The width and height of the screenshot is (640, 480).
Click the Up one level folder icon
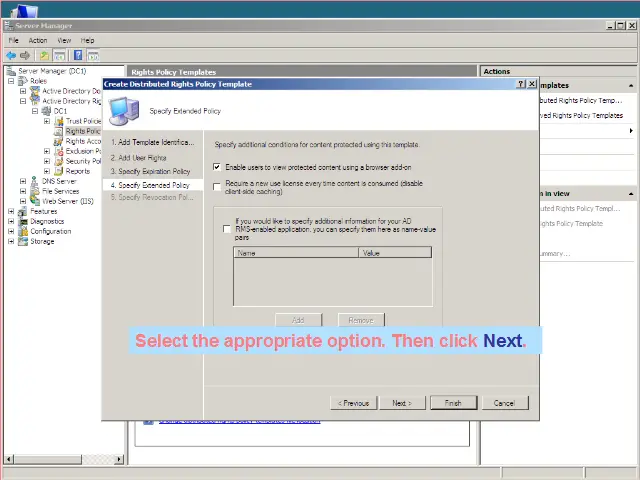(x=44, y=56)
